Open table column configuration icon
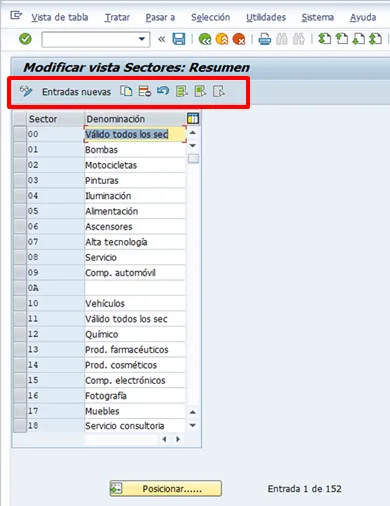The image size is (390, 506). (193, 118)
